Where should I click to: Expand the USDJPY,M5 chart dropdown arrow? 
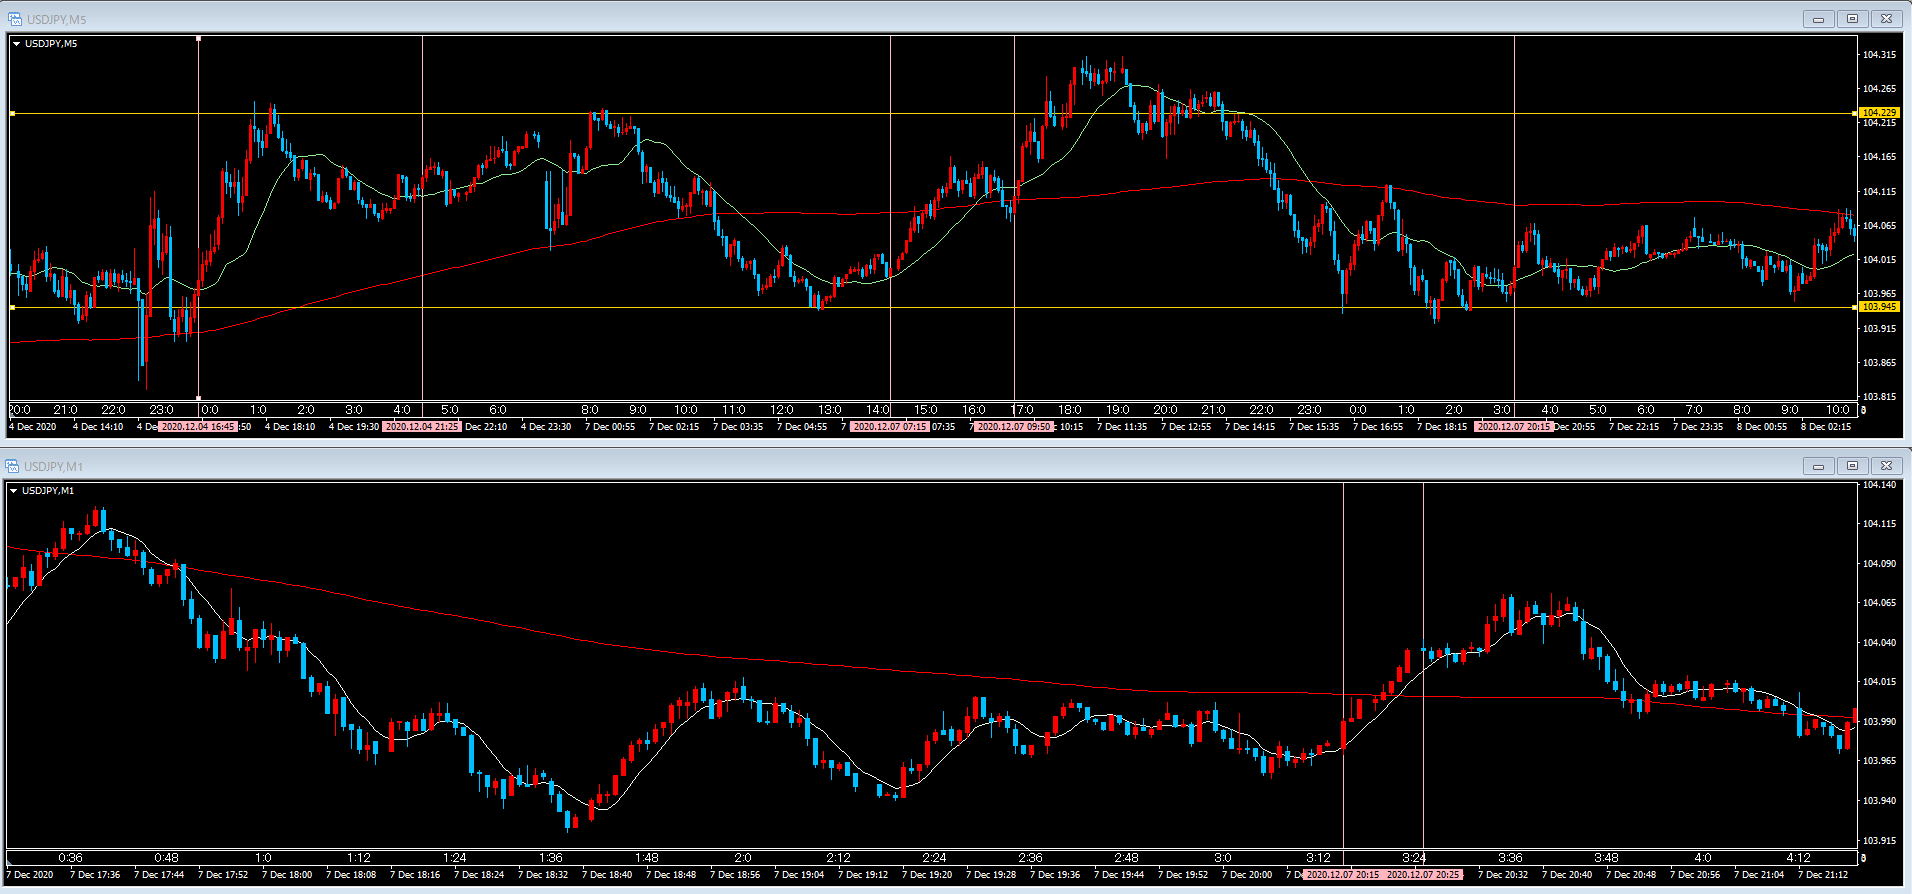[16, 44]
